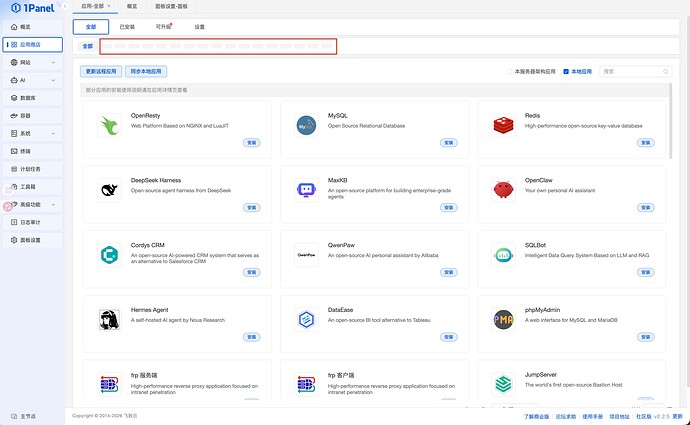The height and width of the screenshot is (425, 690).
Task: Open the 项目地址 footer link
Action: click(x=619, y=416)
